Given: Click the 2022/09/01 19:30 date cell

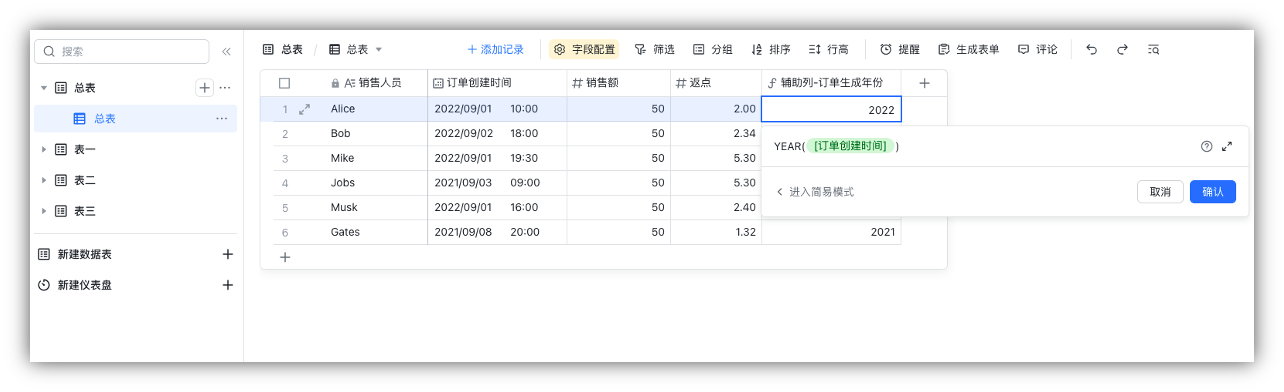Looking at the screenshot, I should coord(497,158).
